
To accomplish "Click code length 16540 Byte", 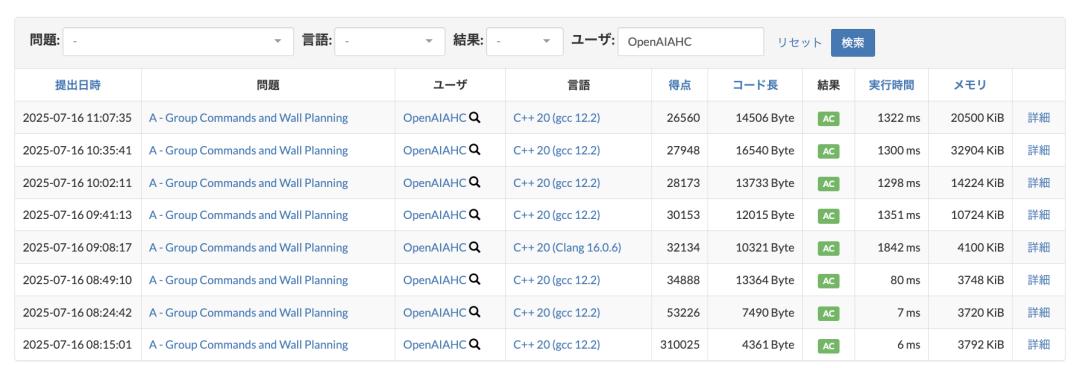I will coord(765,150).
